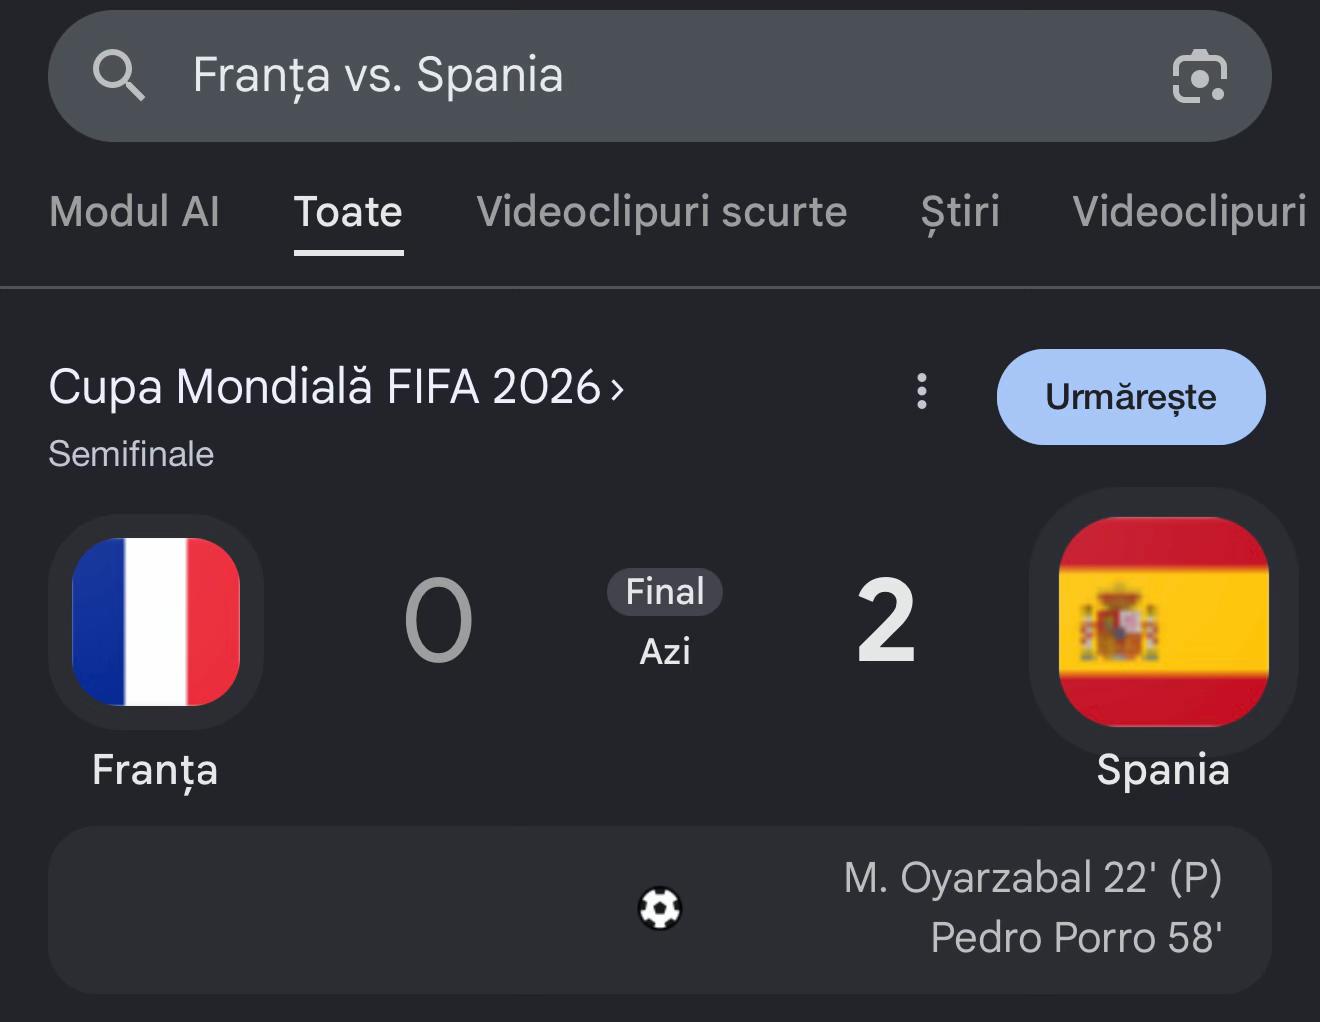Tap the Final match status badge
Image resolution: width=1320 pixels, height=1022 pixels.
(x=665, y=592)
